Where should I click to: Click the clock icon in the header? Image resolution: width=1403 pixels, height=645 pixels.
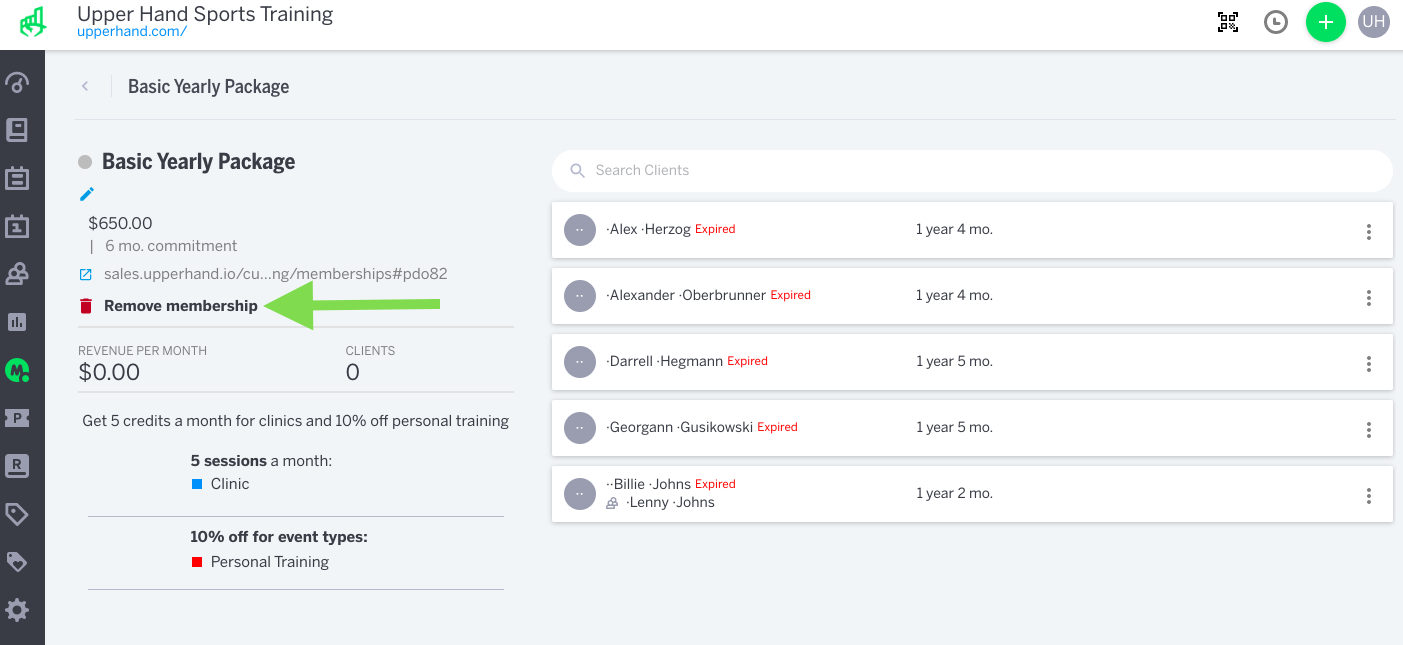pyautogui.click(x=1275, y=22)
